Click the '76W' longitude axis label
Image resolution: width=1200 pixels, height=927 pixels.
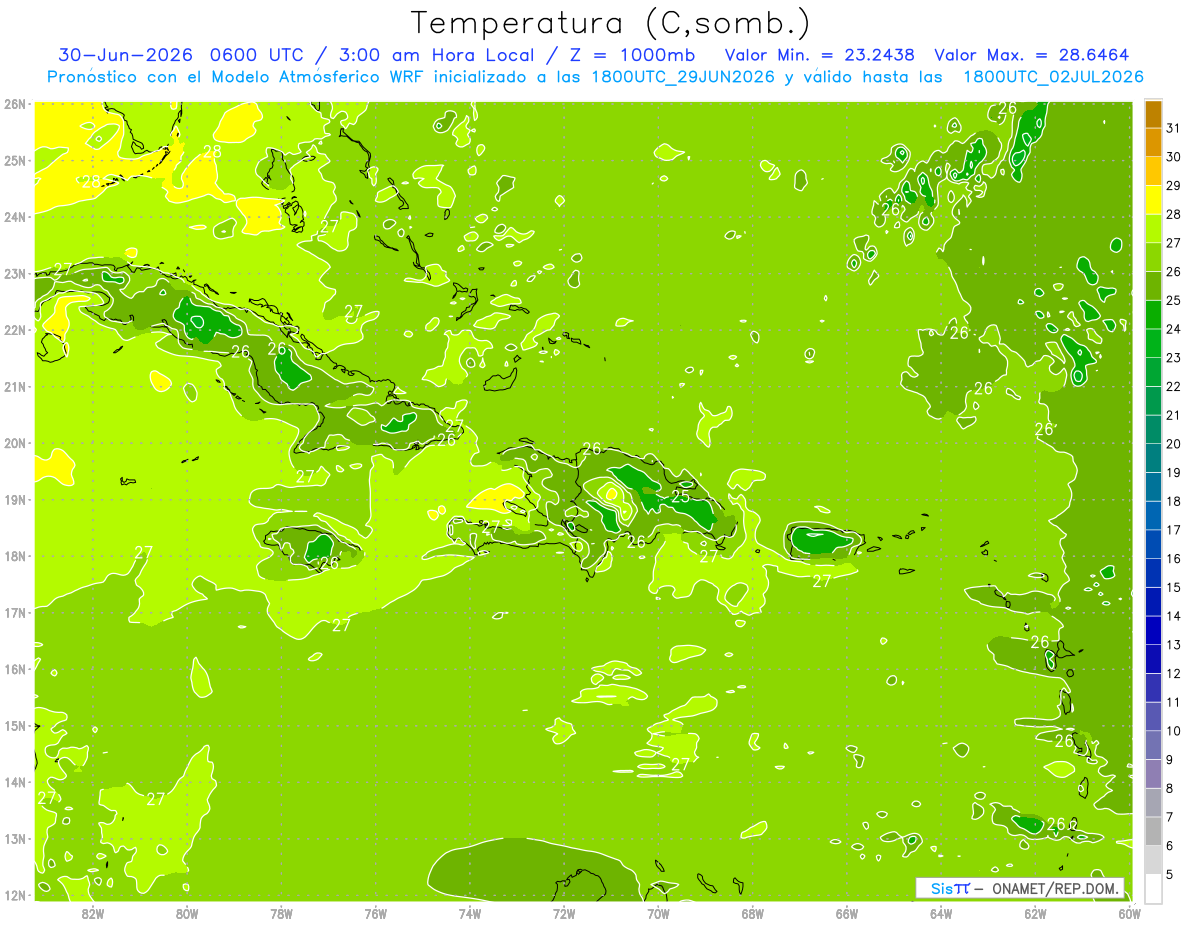click(x=375, y=913)
